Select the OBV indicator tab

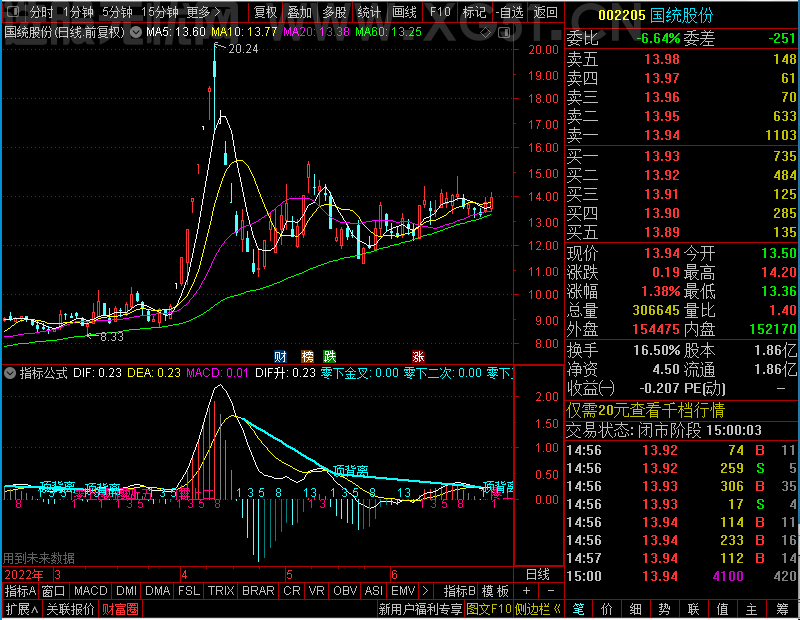pos(345,591)
